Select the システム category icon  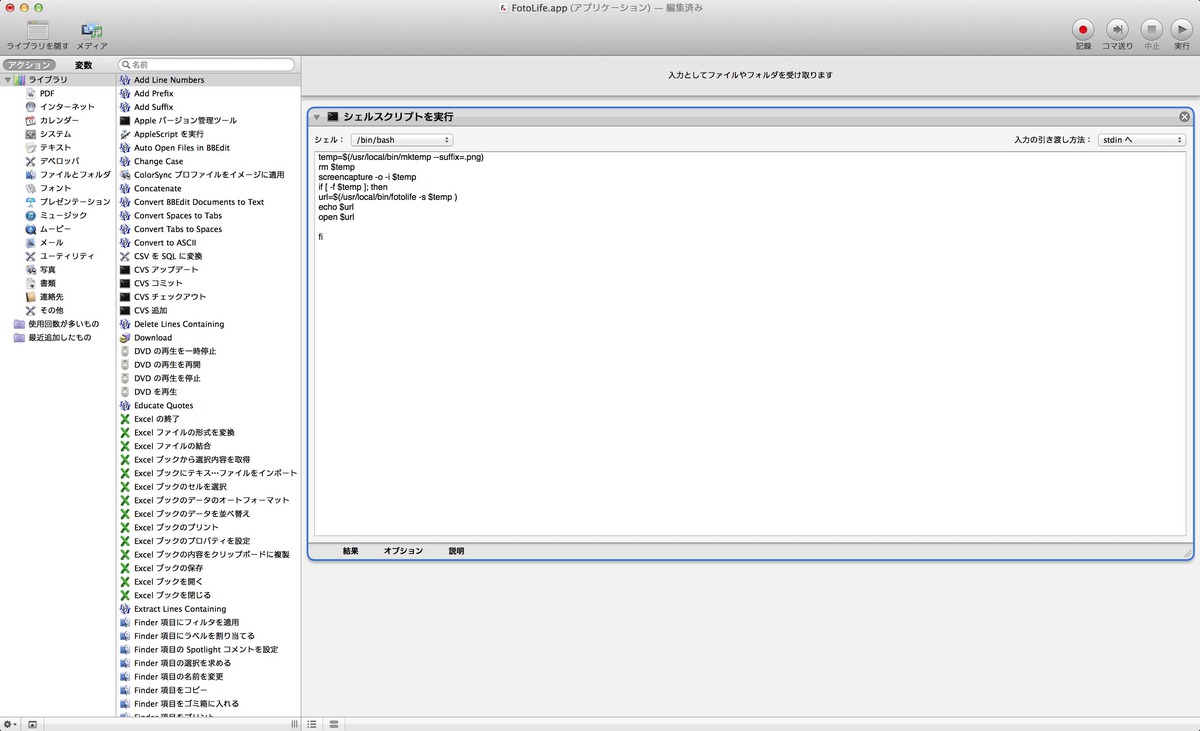point(31,133)
